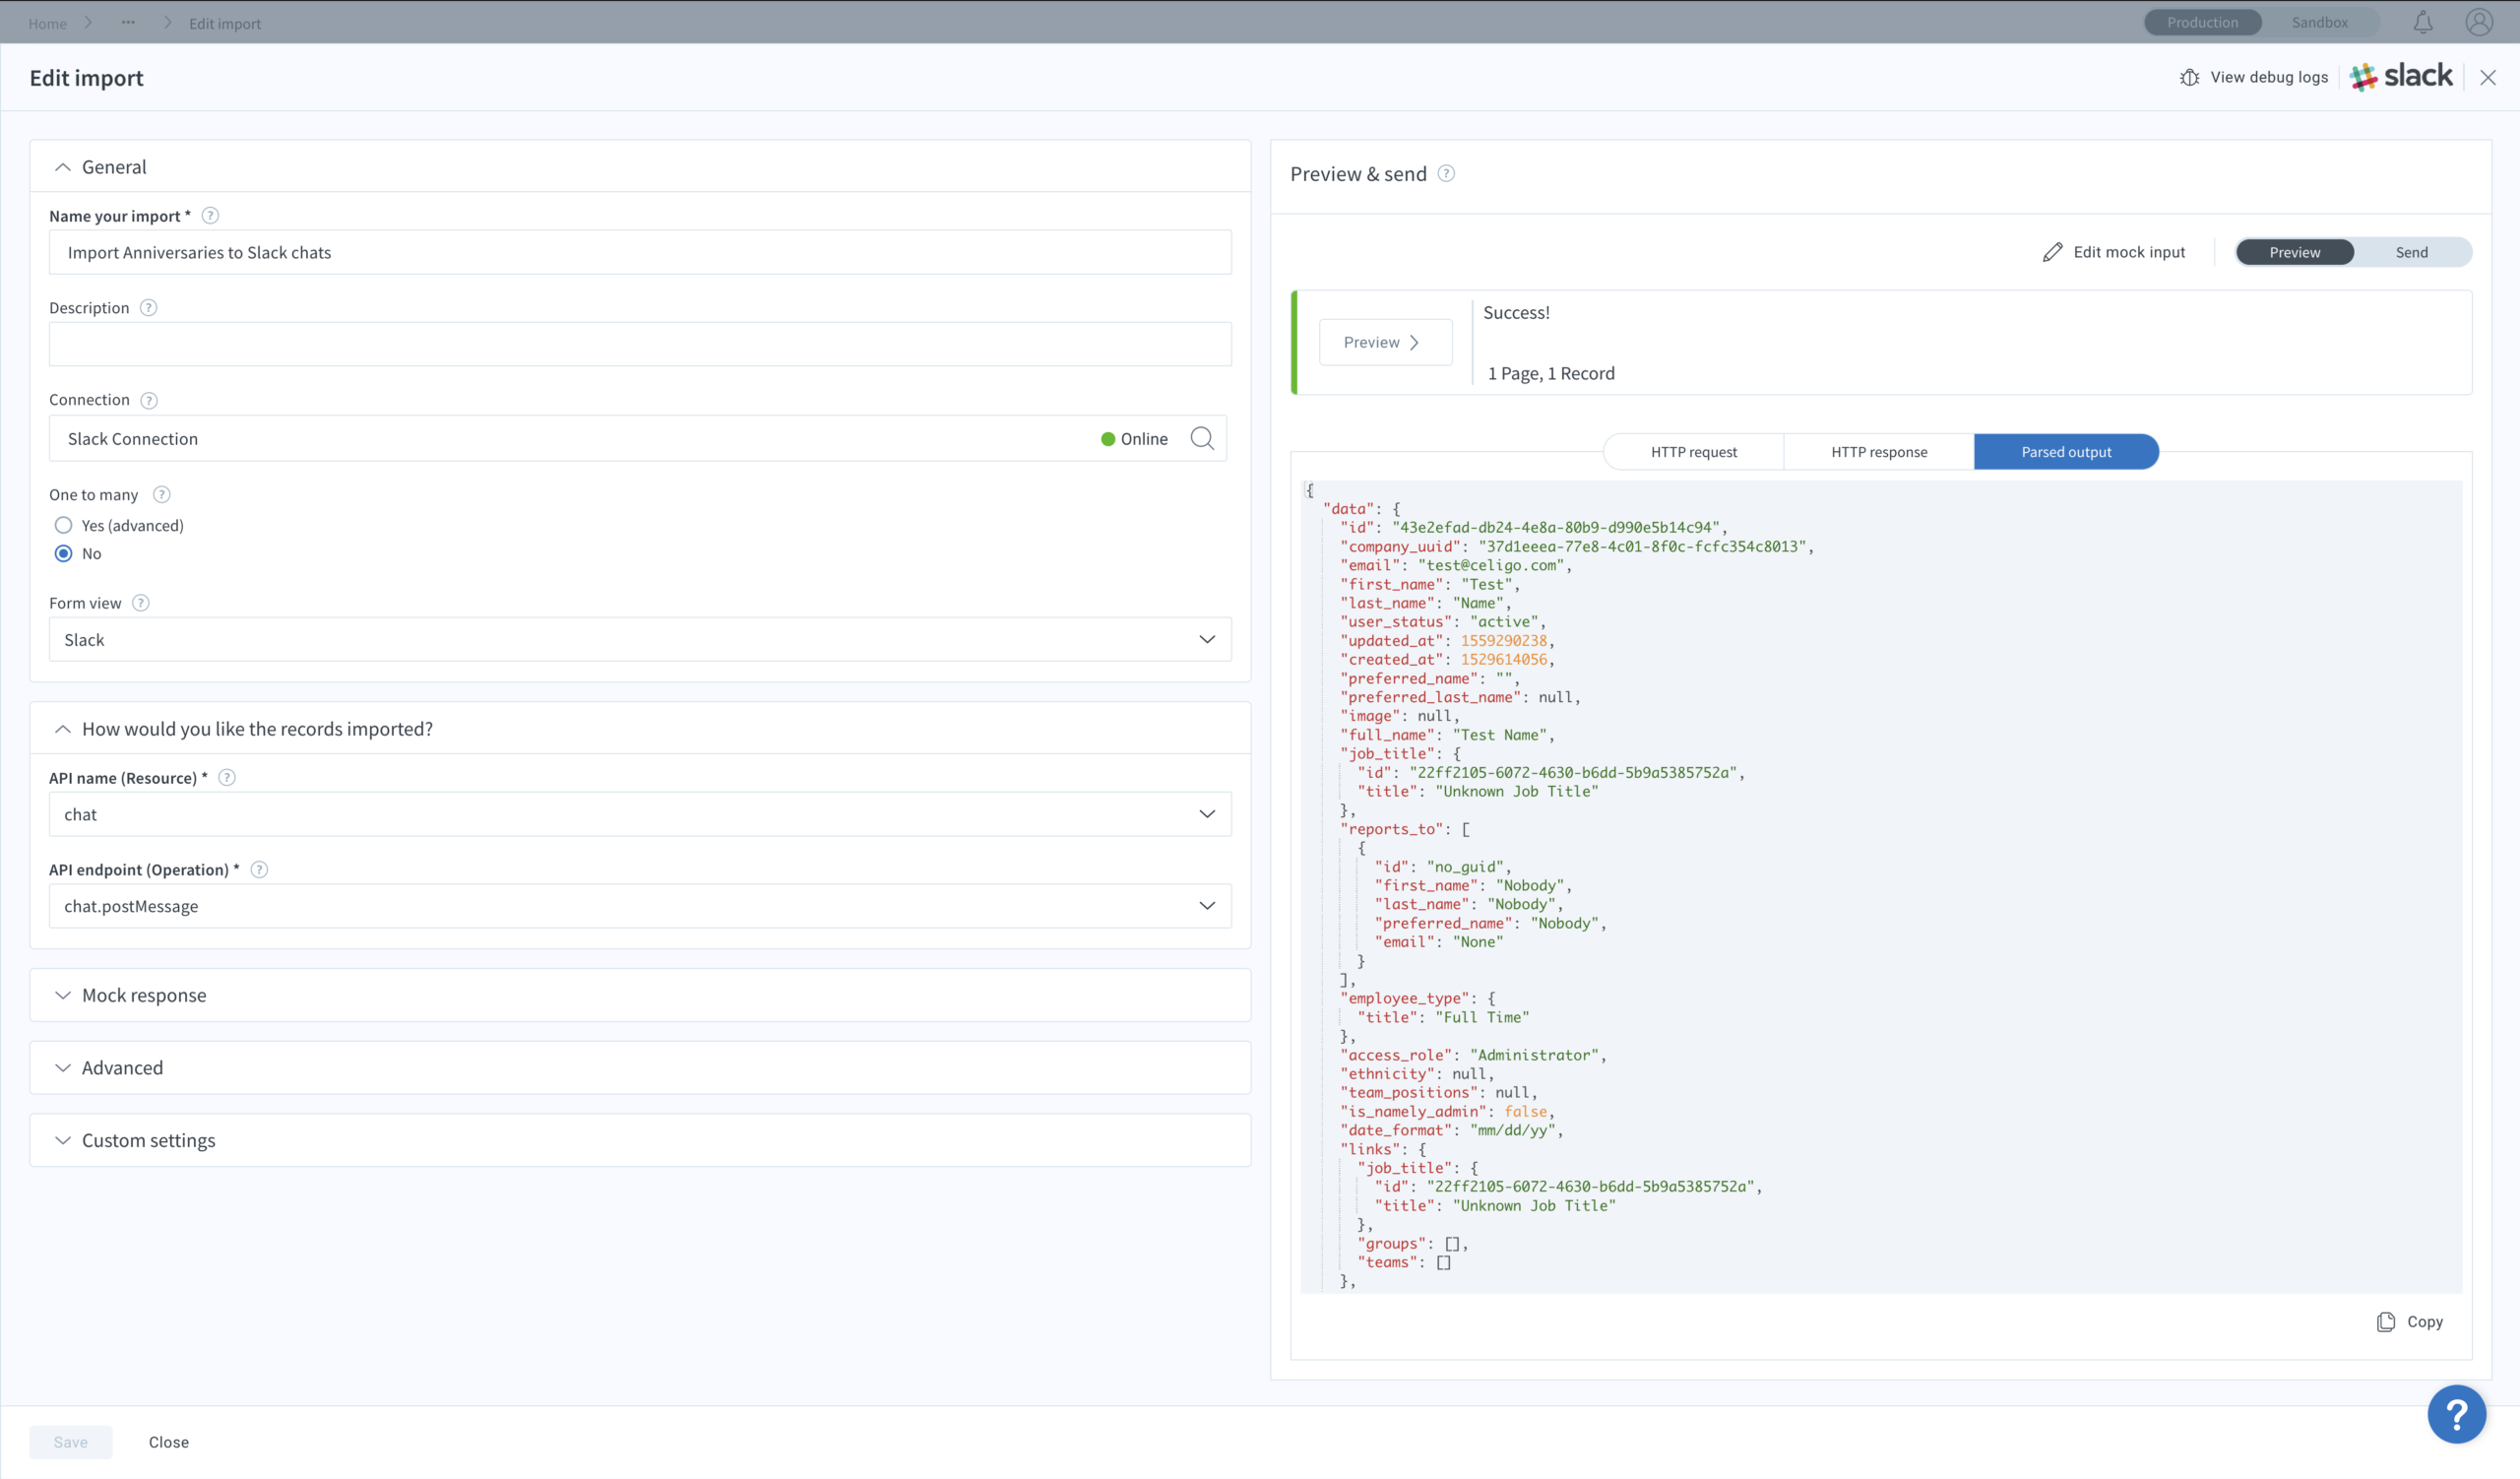Open the notifications bell icon
The height and width of the screenshot is (1479, 2520).
[x=2423, y=22]
